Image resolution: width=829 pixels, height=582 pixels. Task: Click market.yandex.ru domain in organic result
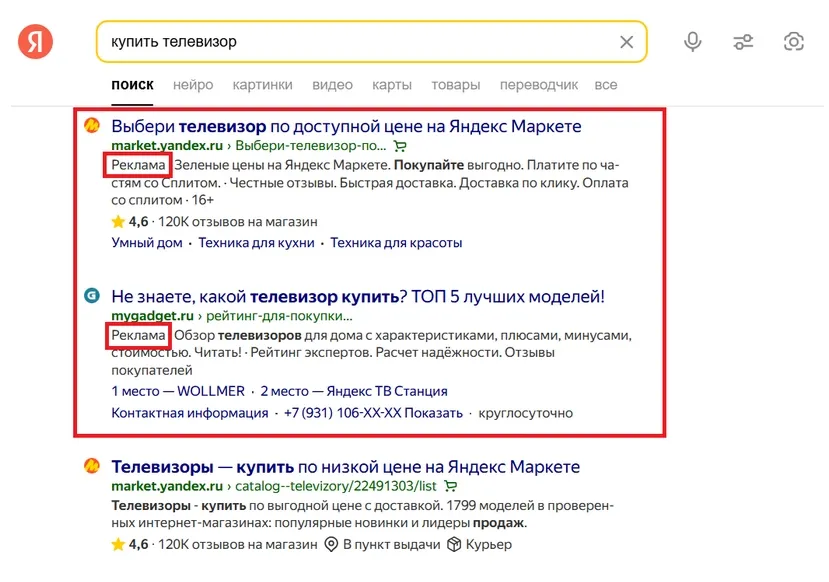click(167, 486)
